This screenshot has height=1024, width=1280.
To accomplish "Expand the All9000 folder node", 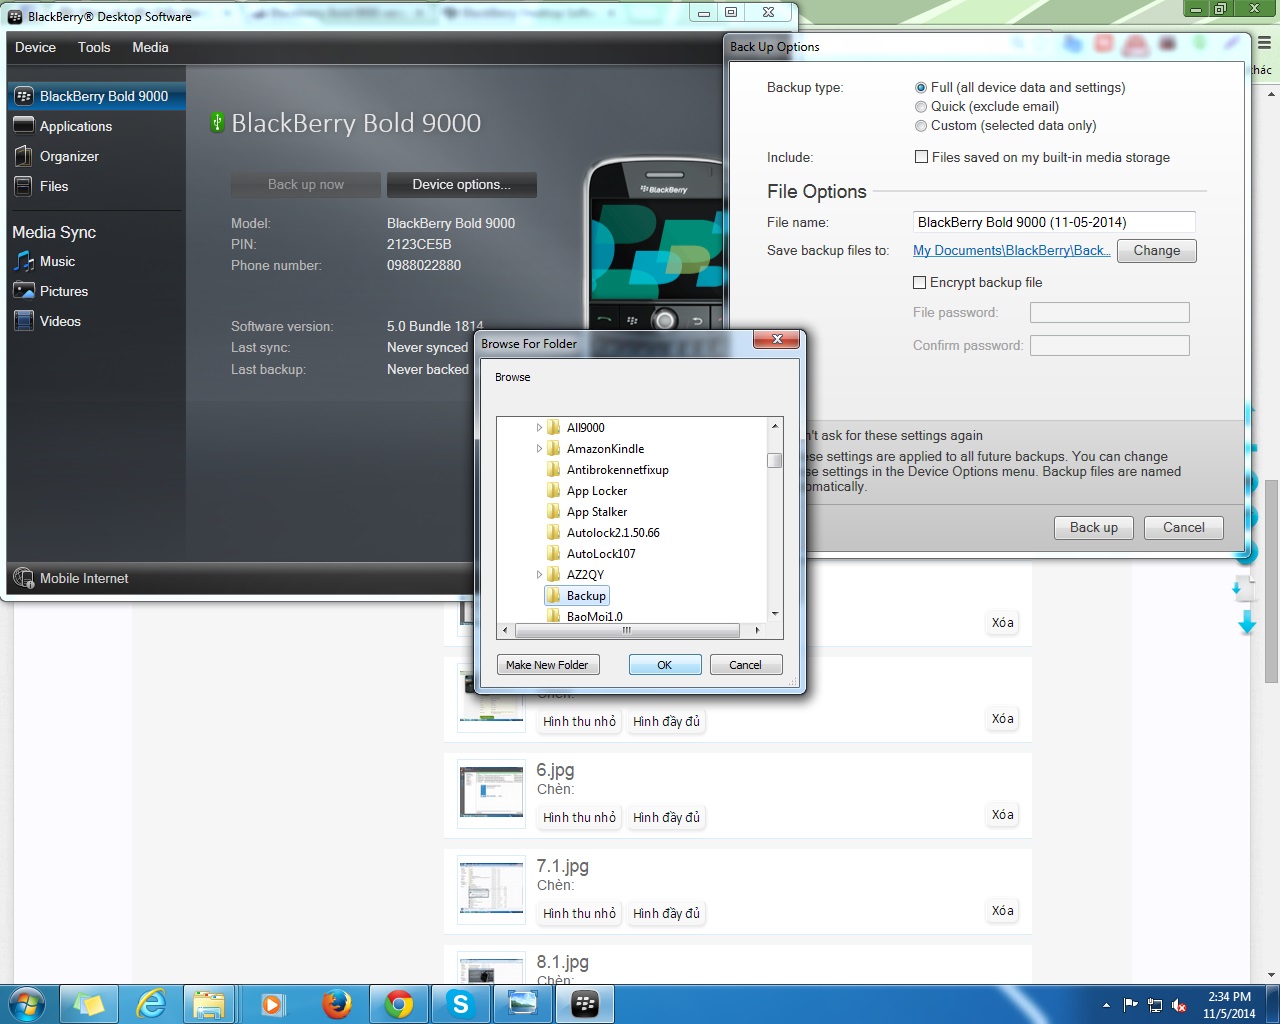I will [x=539, y=428].
